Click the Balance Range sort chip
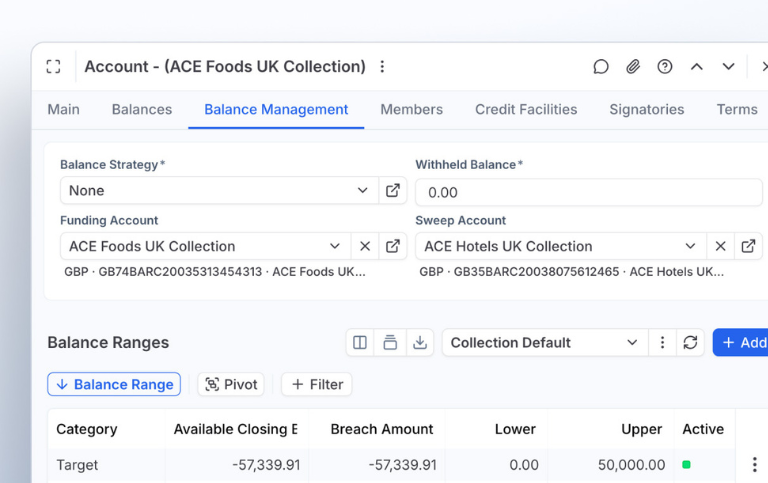 click(114, 385)
